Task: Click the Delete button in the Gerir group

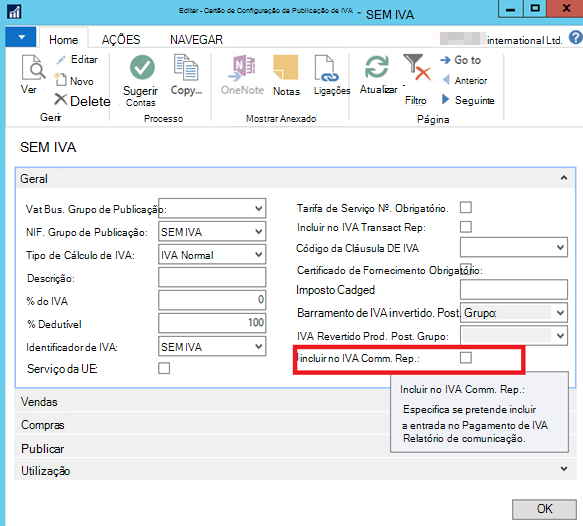Action: point(83,100)
